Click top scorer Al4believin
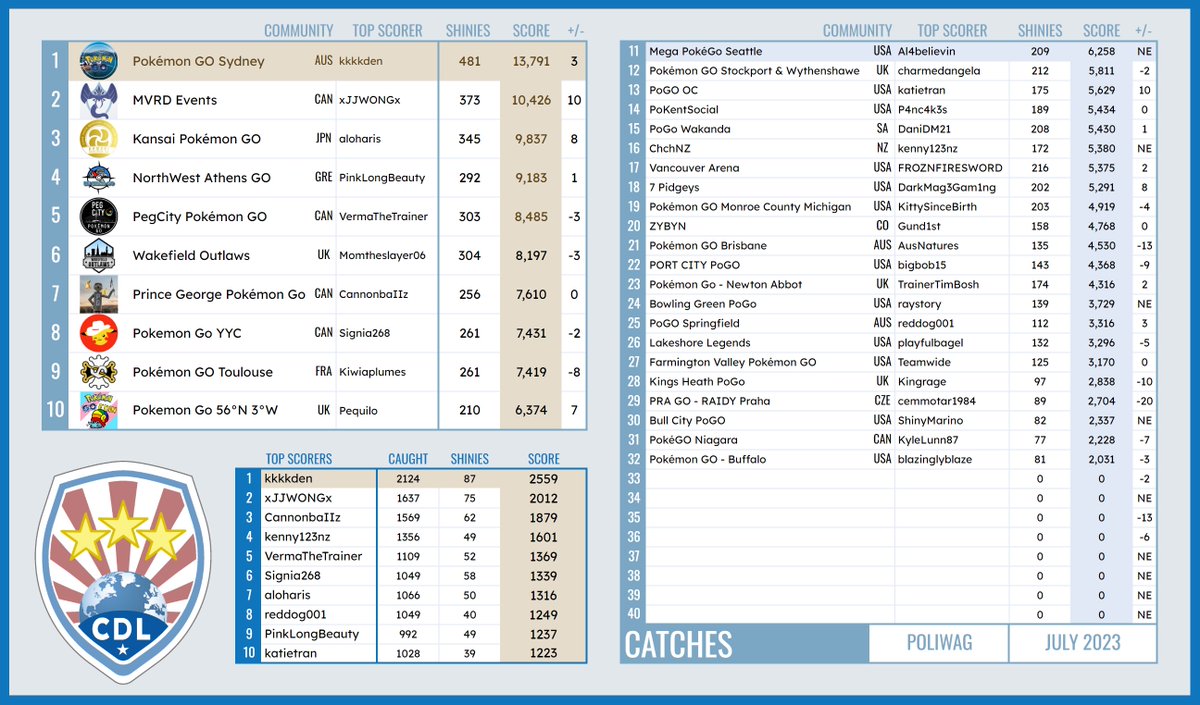Image resolution: width=1200 pixels, height=705 pixels. (927, 51)
